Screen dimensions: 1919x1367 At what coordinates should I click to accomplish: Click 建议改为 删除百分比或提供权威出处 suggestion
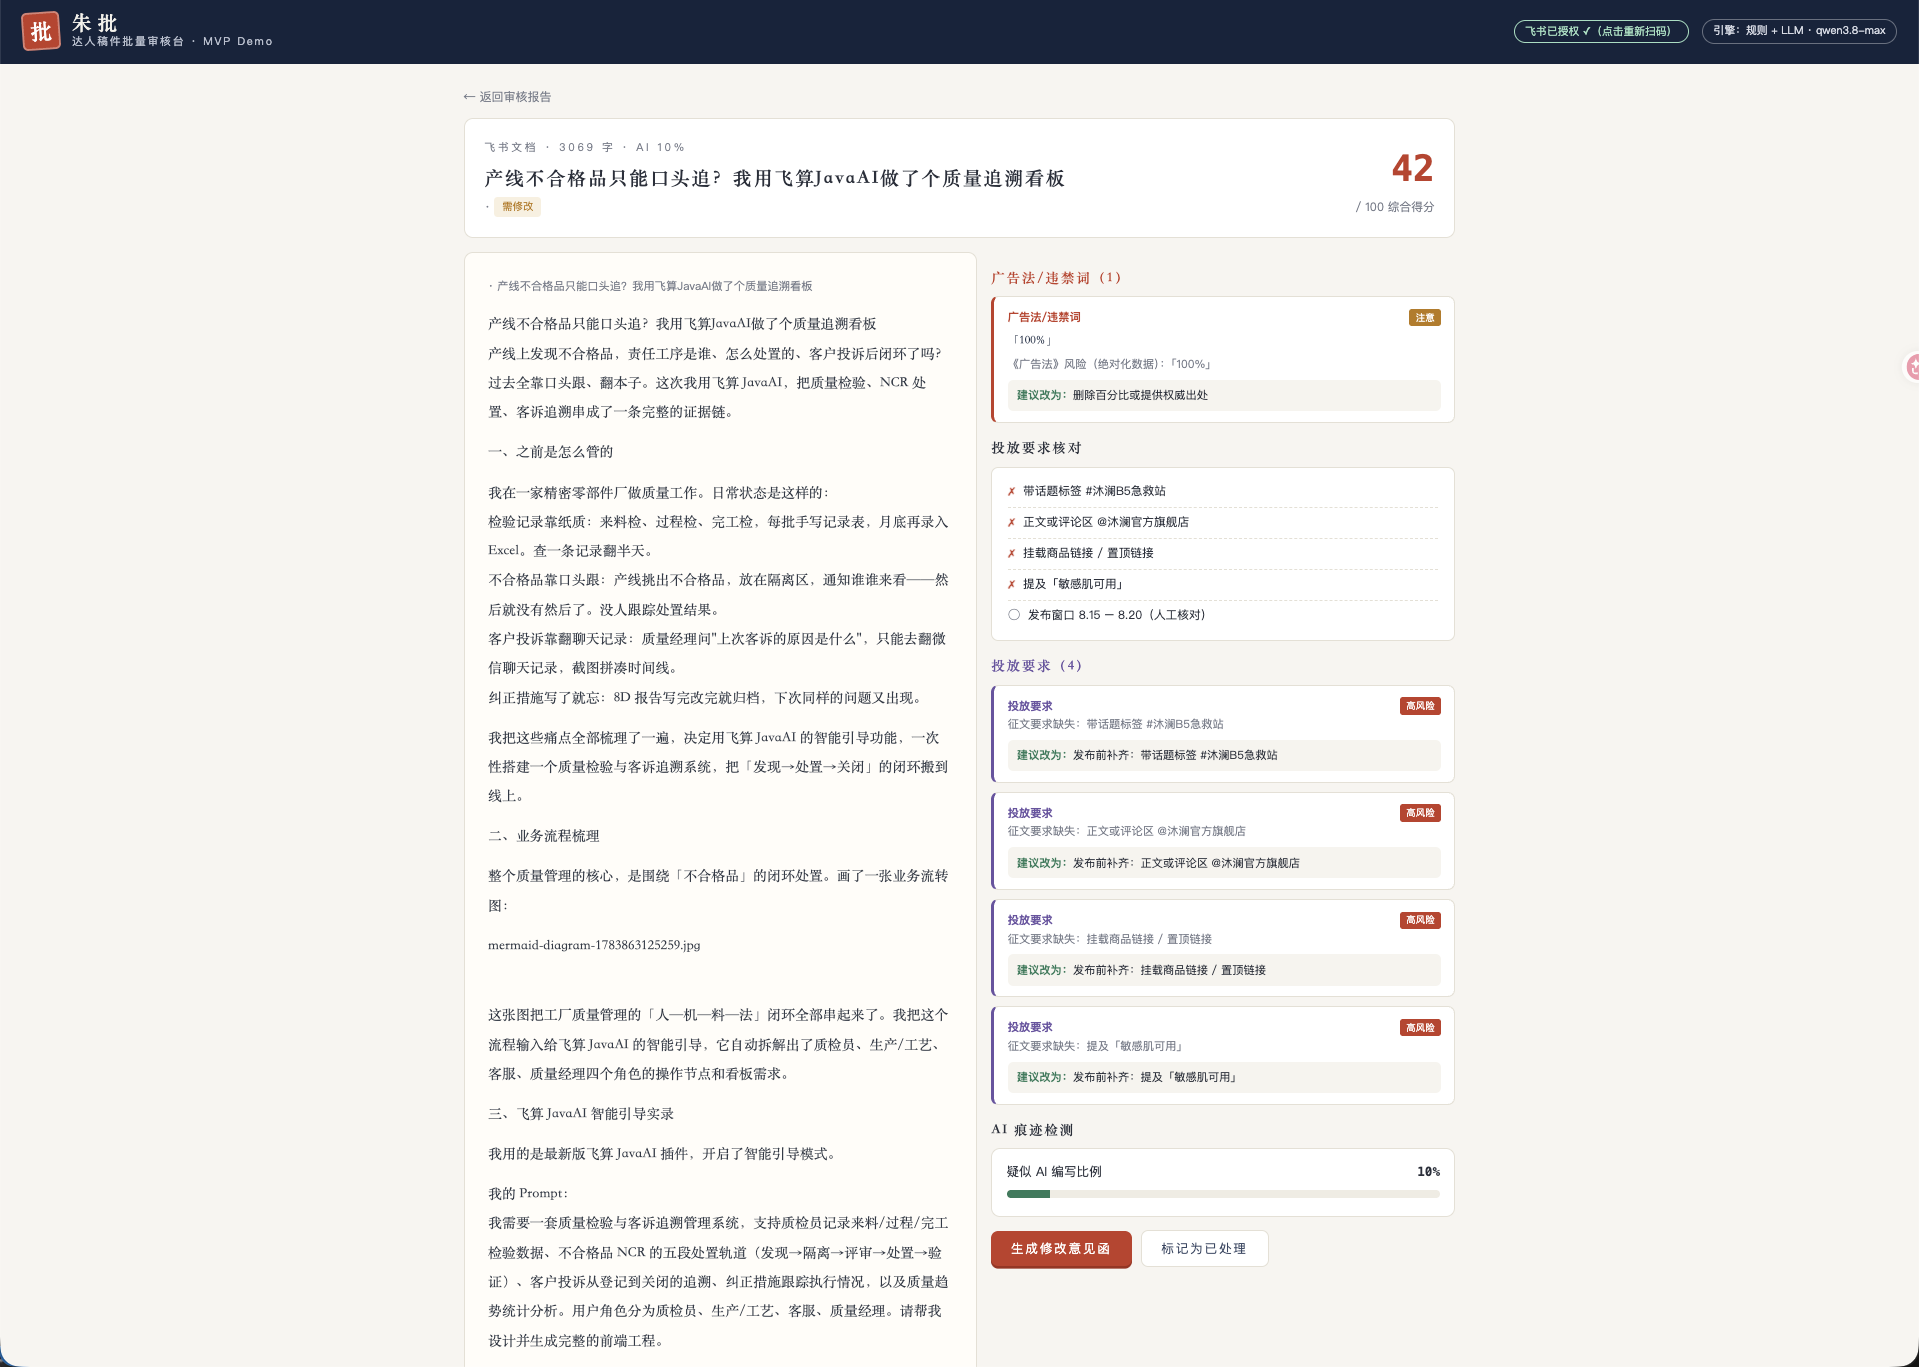tap(1223, 395)
